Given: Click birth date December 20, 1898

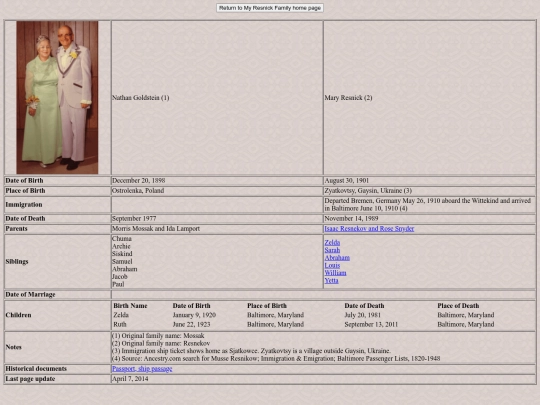Looking at the screenshot, I should click(x=138, y=180).
